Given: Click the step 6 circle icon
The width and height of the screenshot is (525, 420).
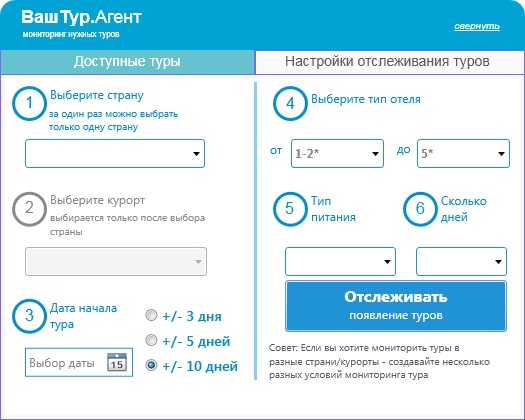Looking at the screenshot, I should tap(420, 209).
